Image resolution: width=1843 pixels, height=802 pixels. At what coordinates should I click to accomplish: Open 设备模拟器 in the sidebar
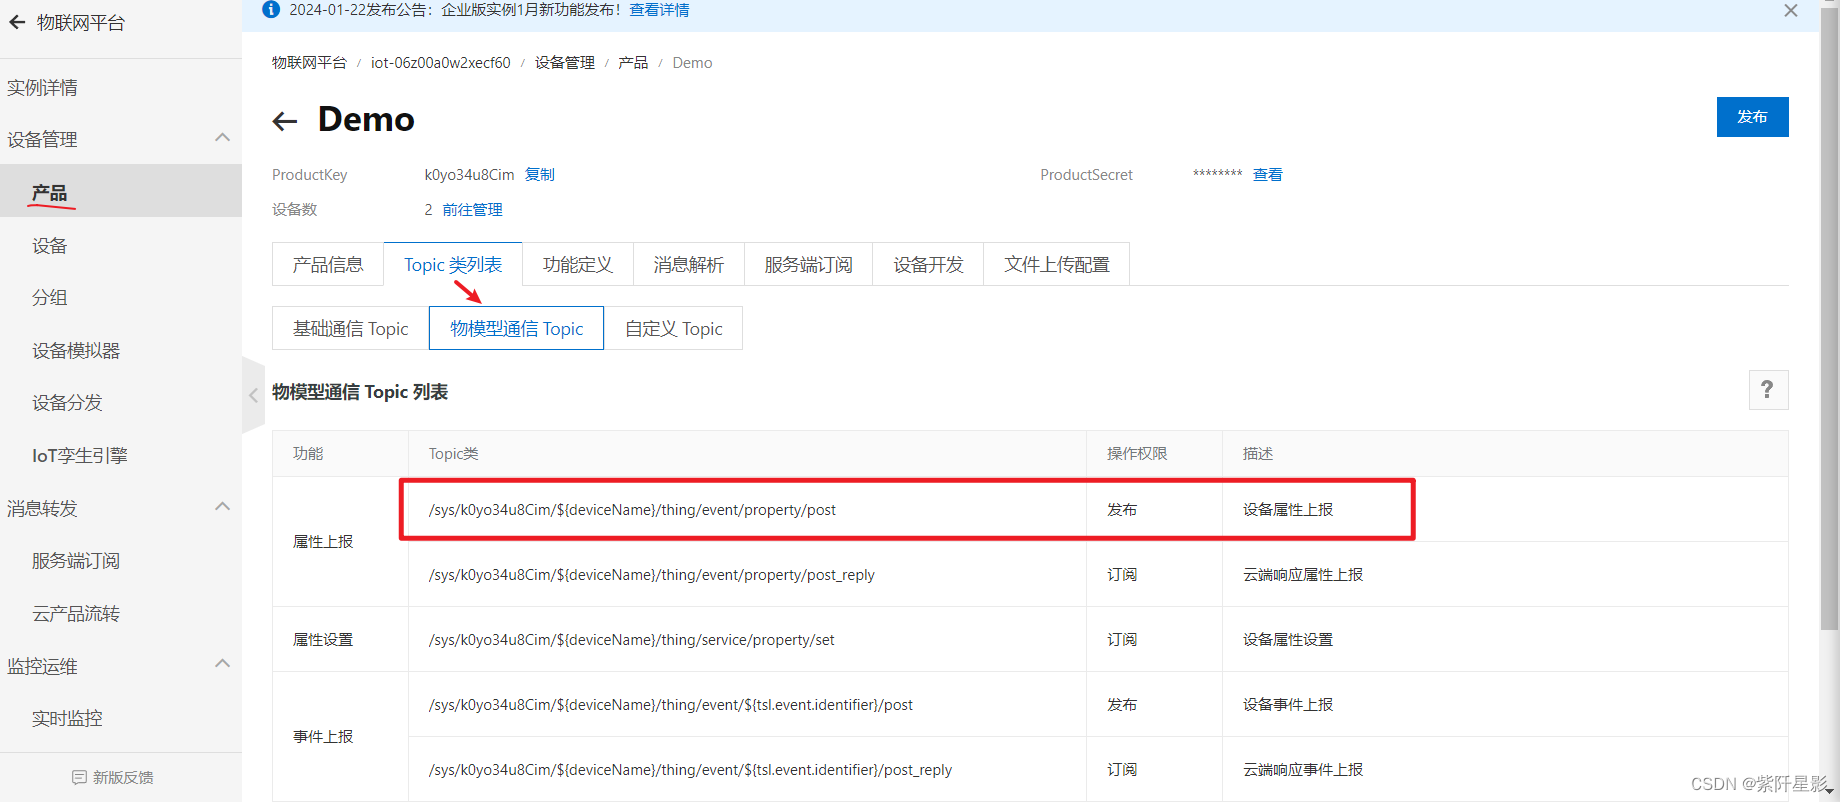76,351
